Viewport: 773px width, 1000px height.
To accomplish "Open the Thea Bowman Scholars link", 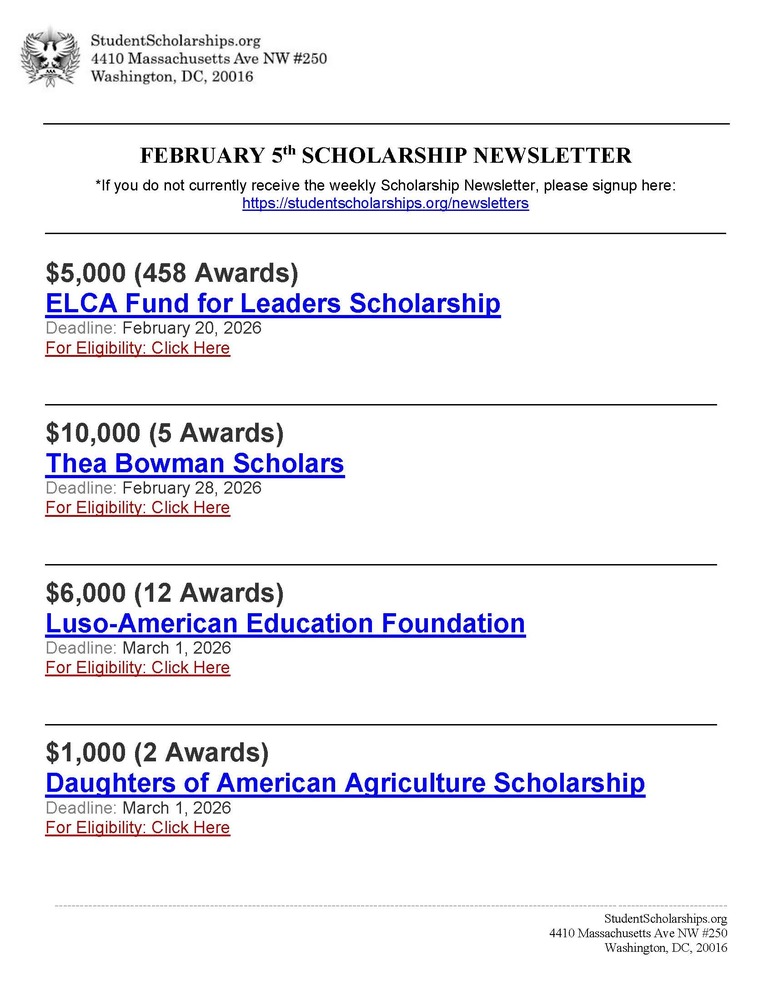I will [x=195, y=463].
